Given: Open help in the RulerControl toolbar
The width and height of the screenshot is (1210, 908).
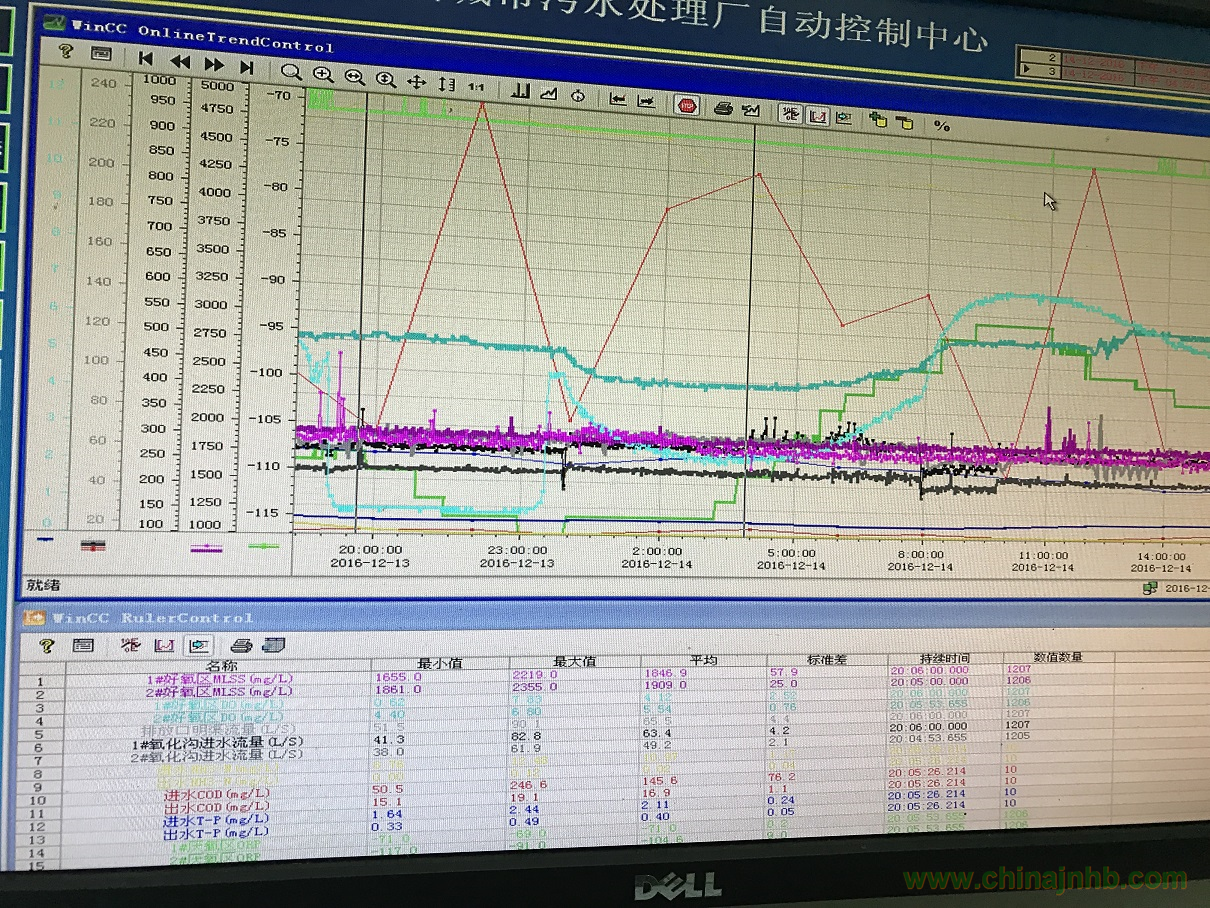Looking at the screenshot, I should click(x=46, y=646).
